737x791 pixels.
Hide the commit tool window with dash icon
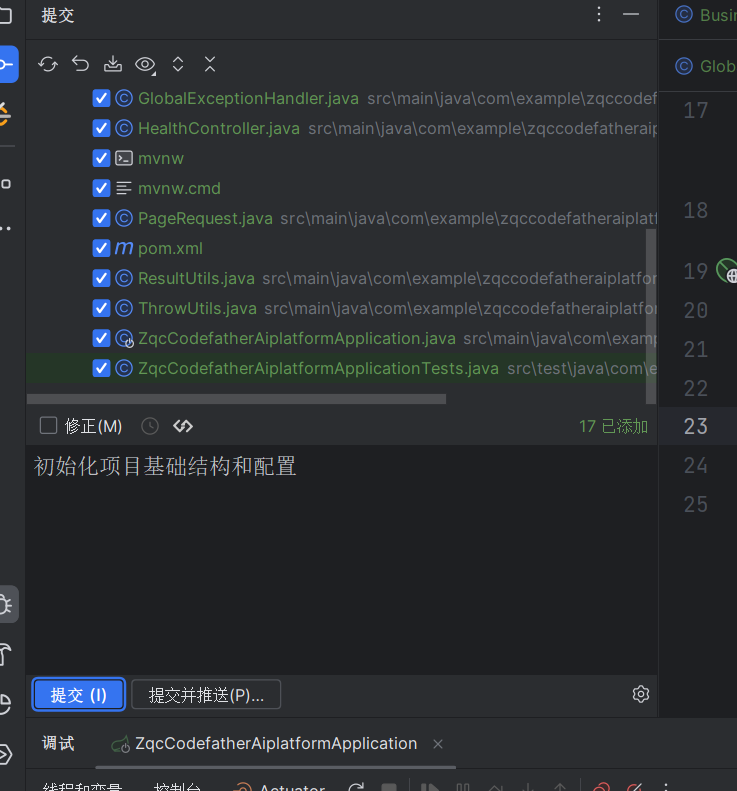[x=631, y=14]
